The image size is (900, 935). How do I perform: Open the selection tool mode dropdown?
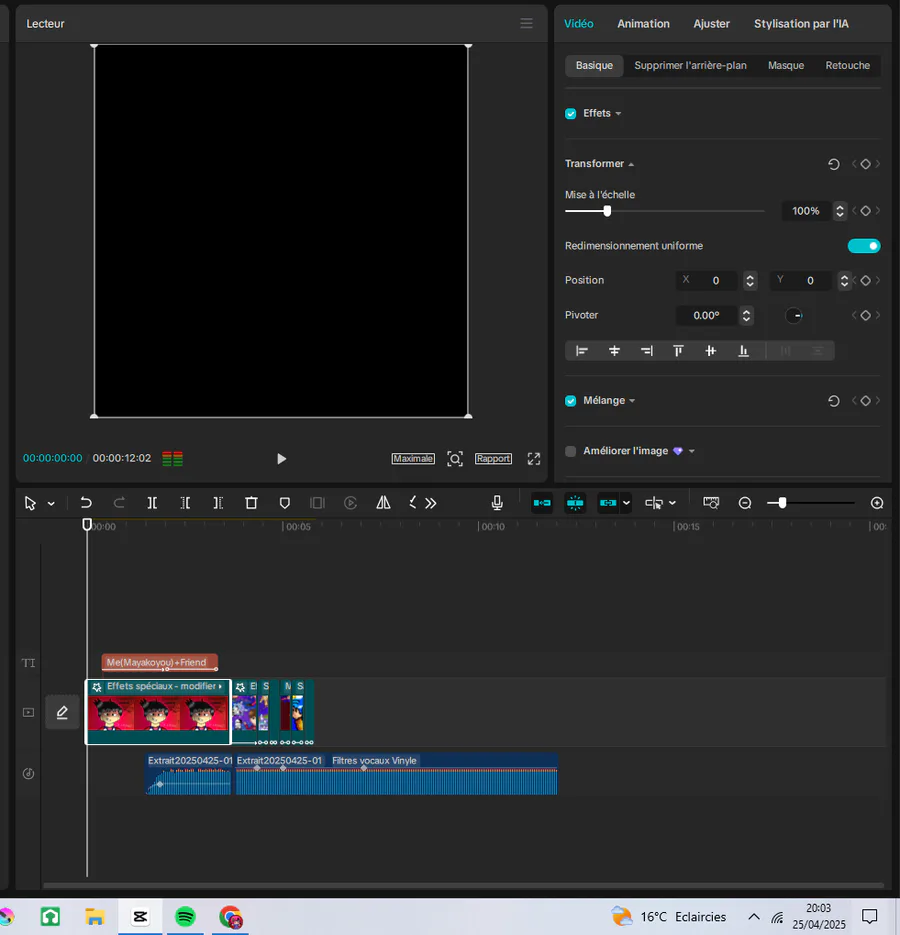click(x=51, y=504)
